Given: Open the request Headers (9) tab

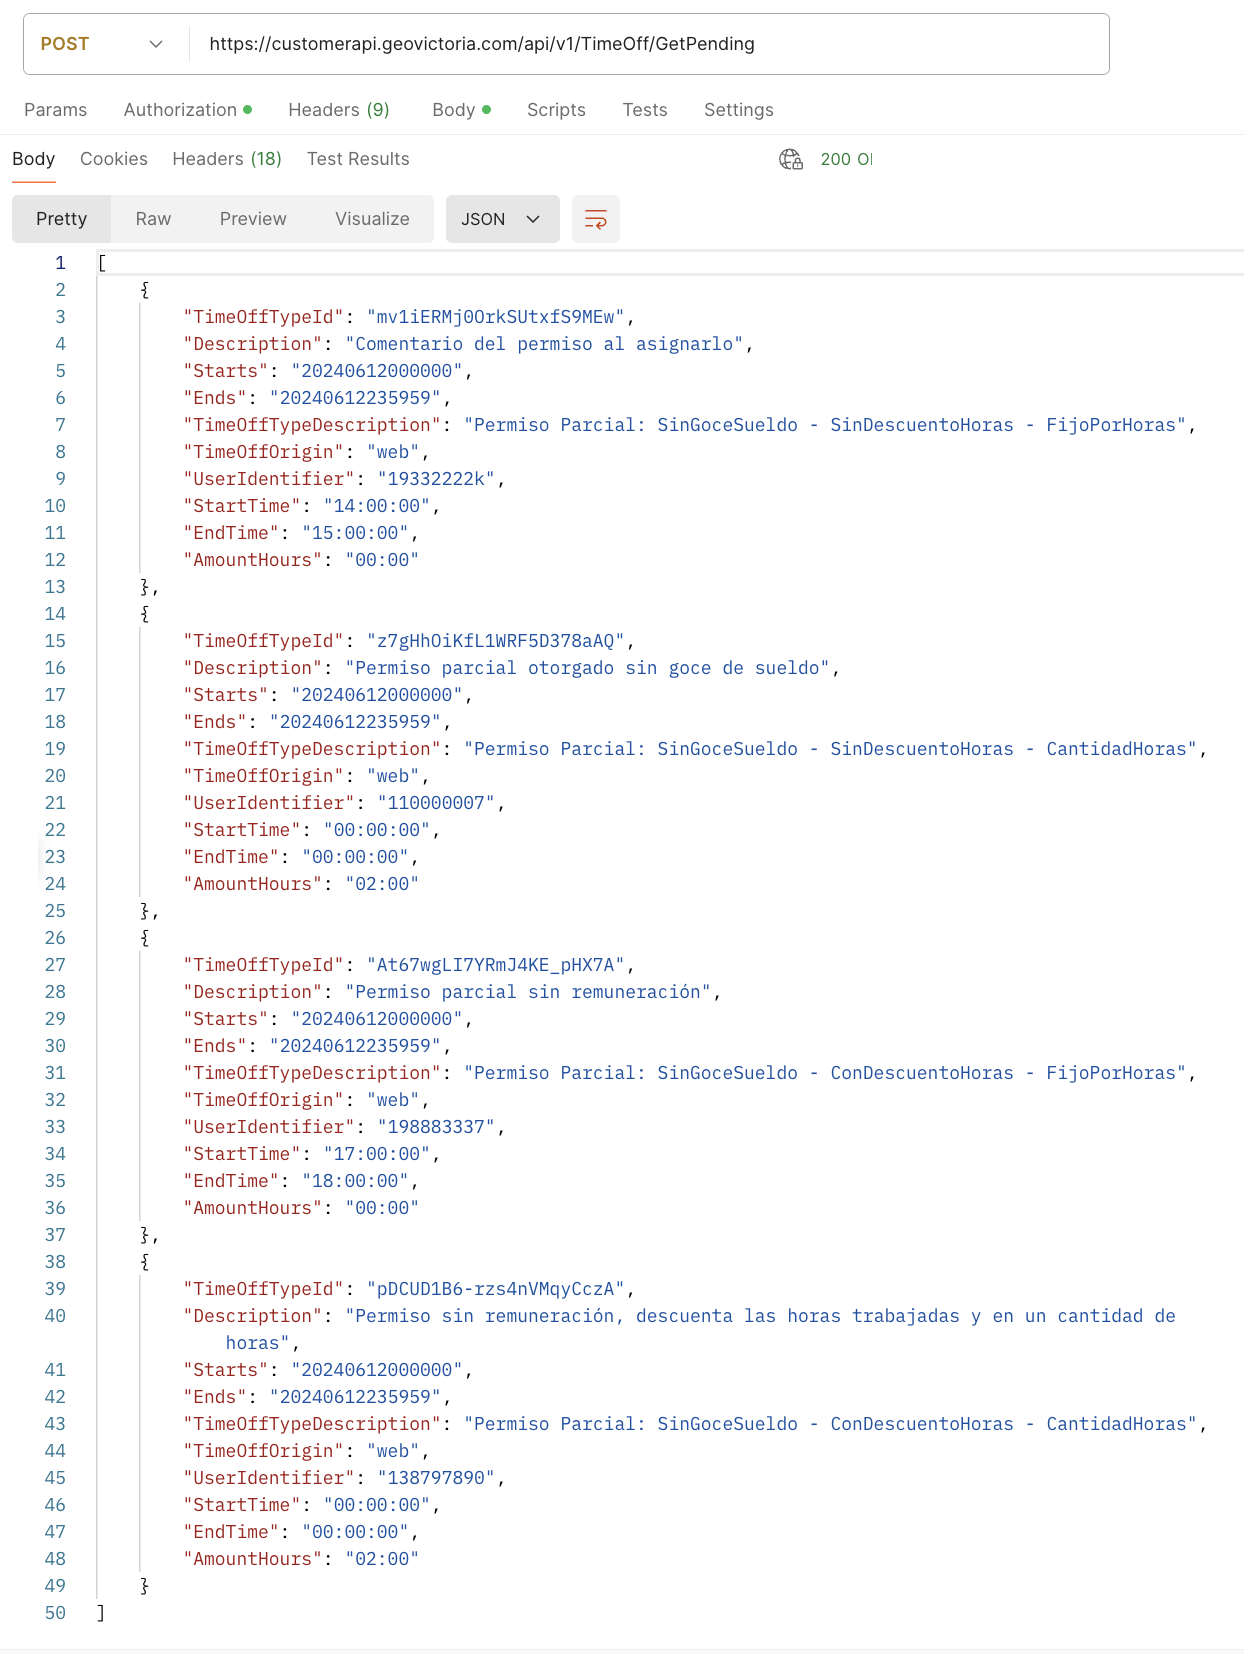Looking at the screenshot, I should (x=338, y=110).
